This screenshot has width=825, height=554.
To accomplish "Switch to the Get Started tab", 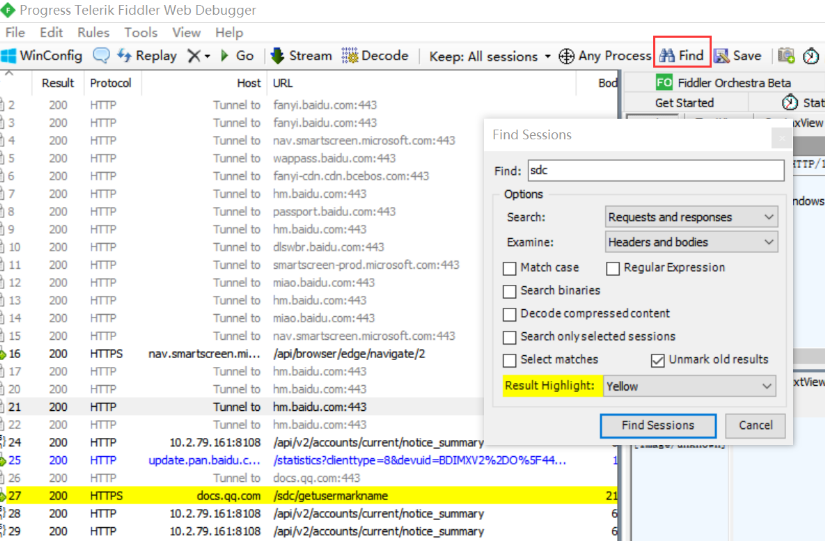I will tap(685, 103).
